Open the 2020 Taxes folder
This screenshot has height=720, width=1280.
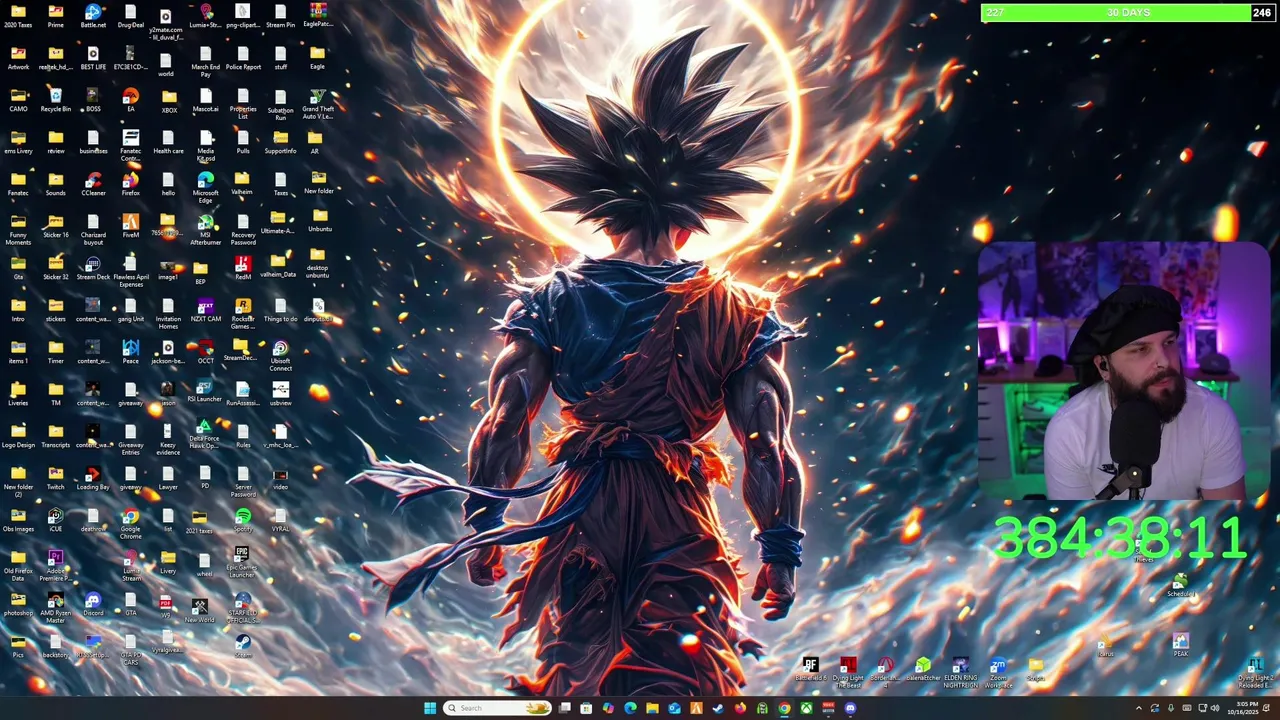click(x=18, y=16)
